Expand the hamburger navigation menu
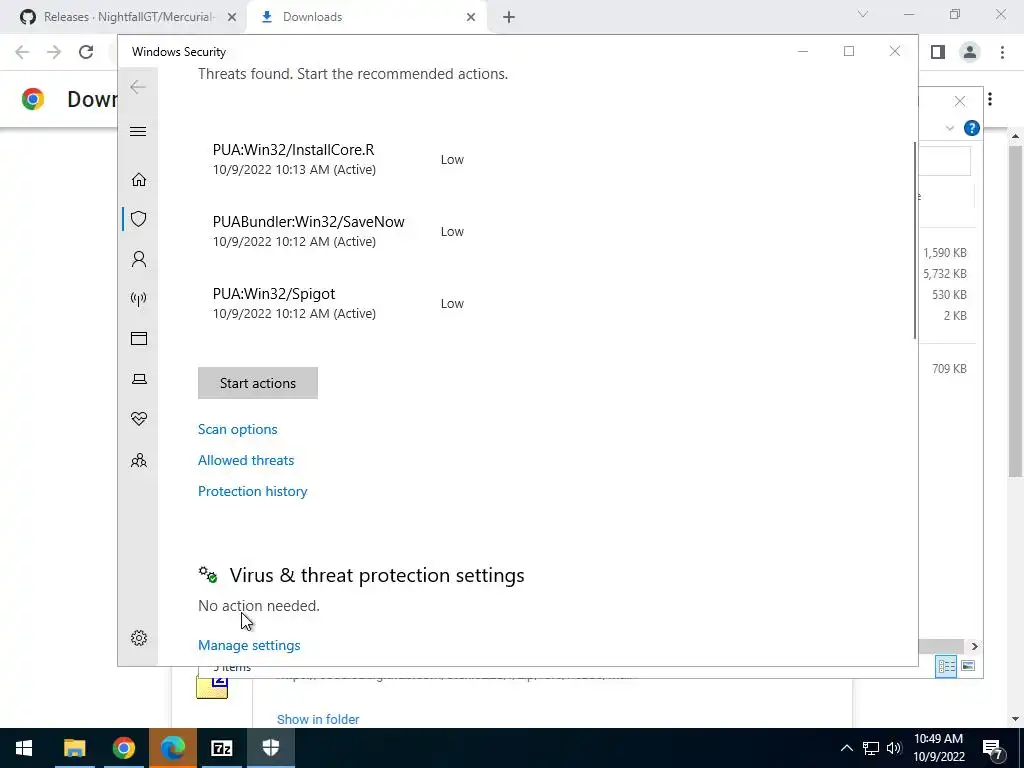This screenshot has width=1024, height=768. 138,131
